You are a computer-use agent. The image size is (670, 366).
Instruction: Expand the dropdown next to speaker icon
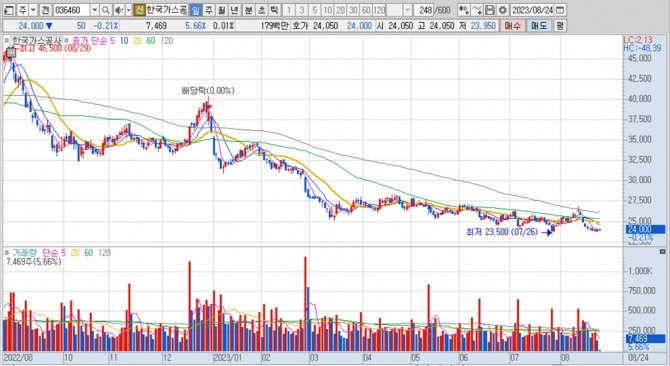click(x=128, y=10)
